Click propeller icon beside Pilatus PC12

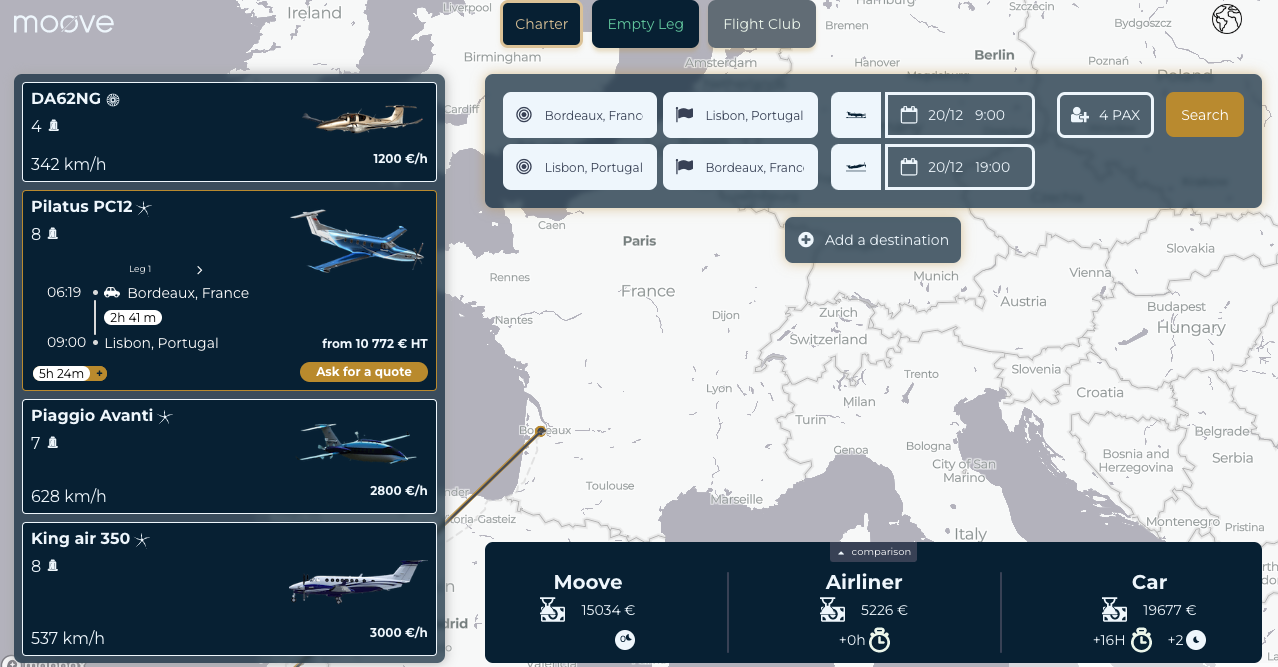144,208
